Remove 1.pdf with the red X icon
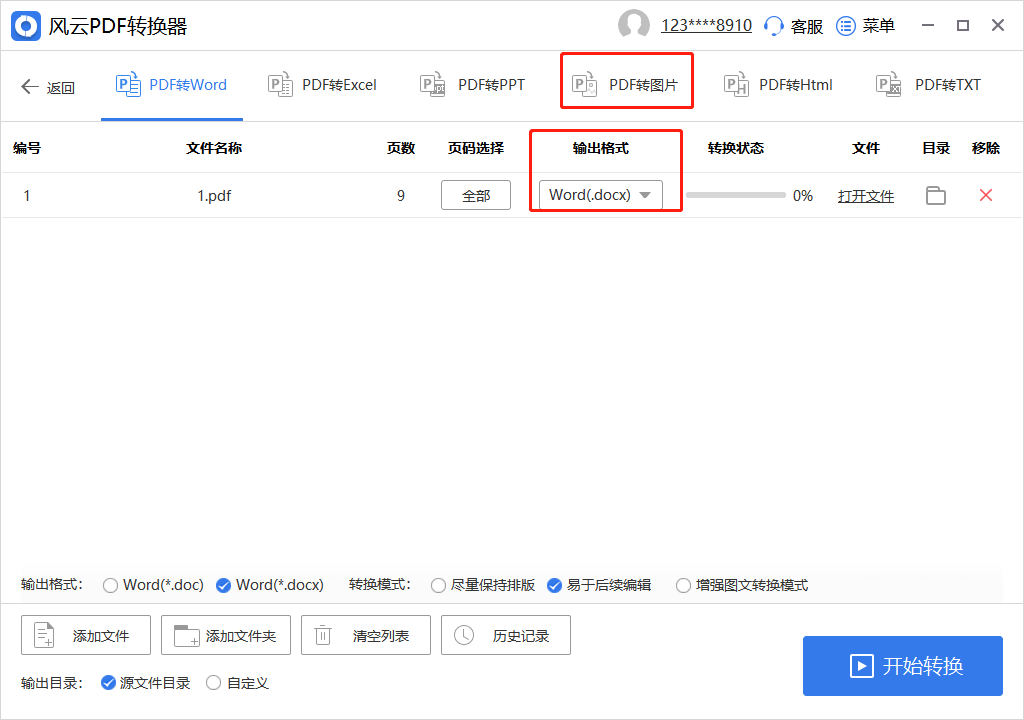This screenshot has width=1024, height=720. (986, 195)
